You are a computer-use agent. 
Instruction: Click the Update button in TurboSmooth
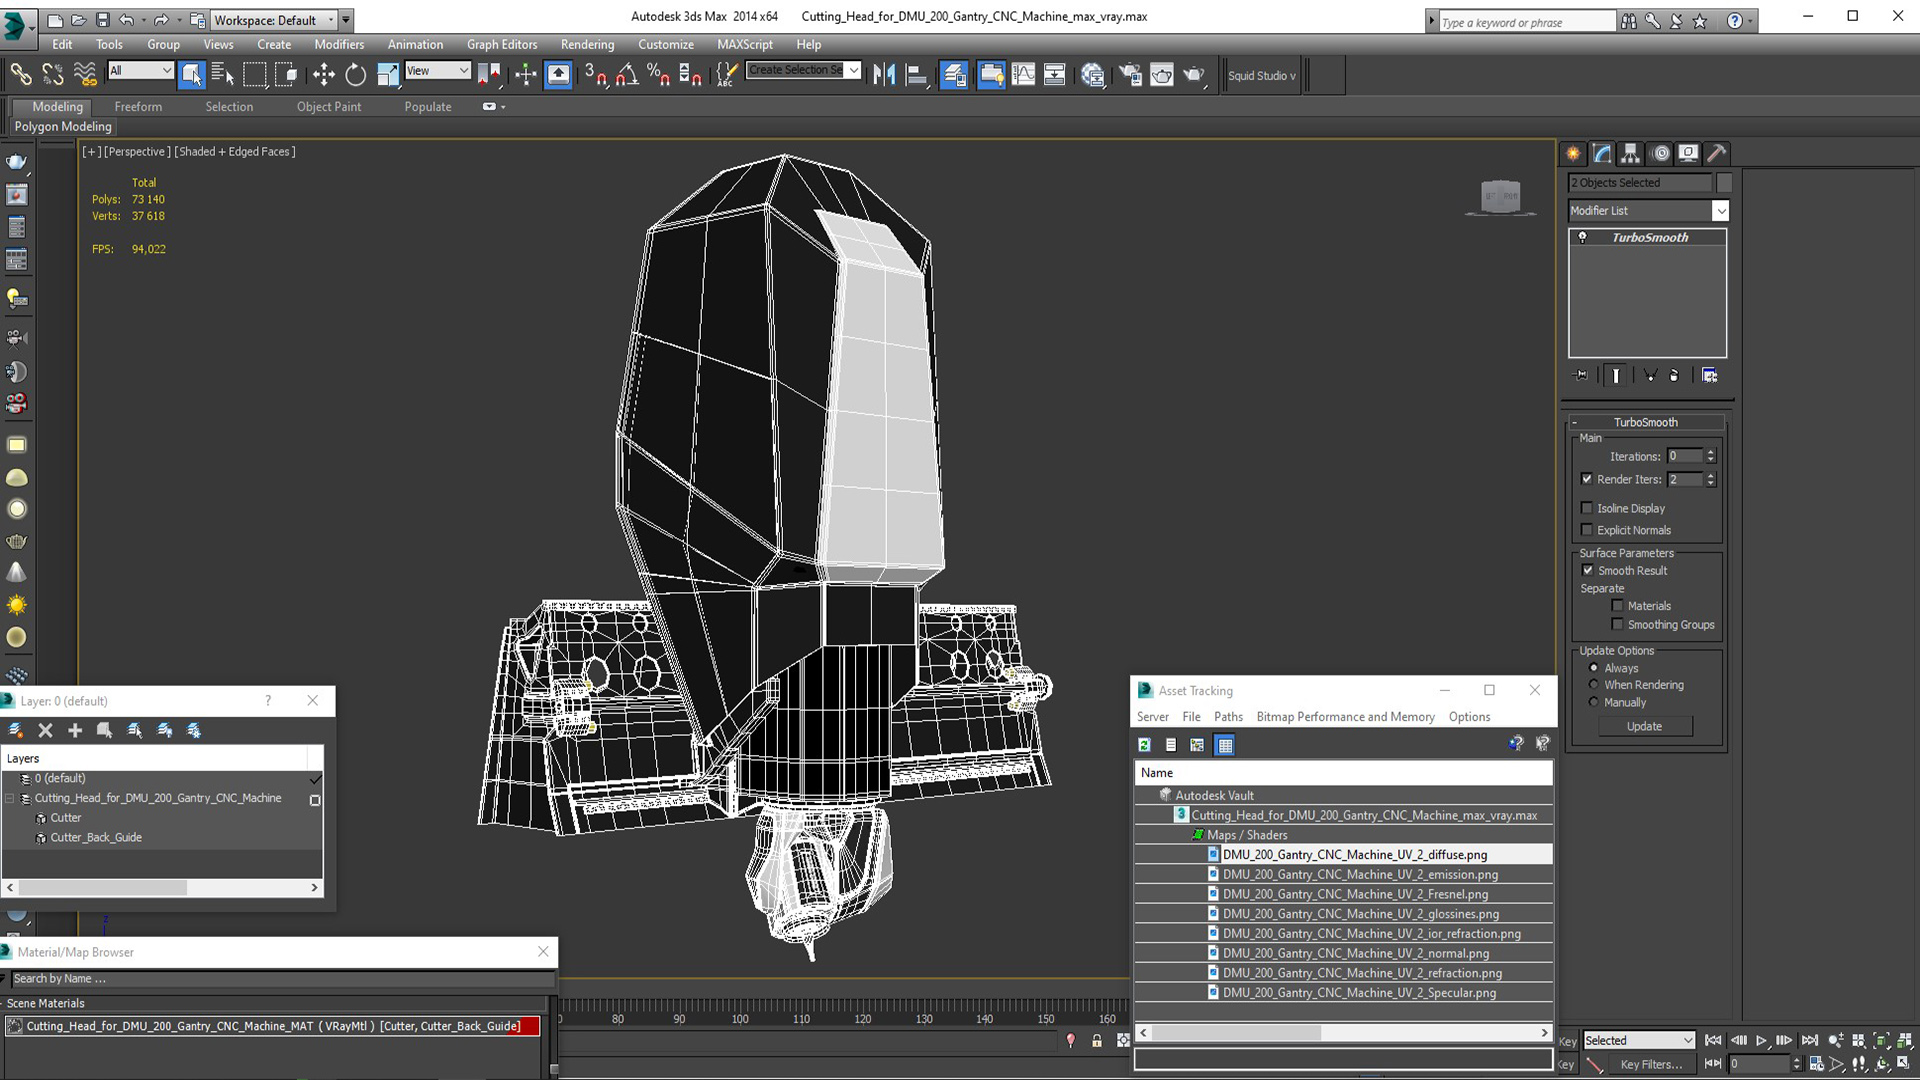[1644, 726]
